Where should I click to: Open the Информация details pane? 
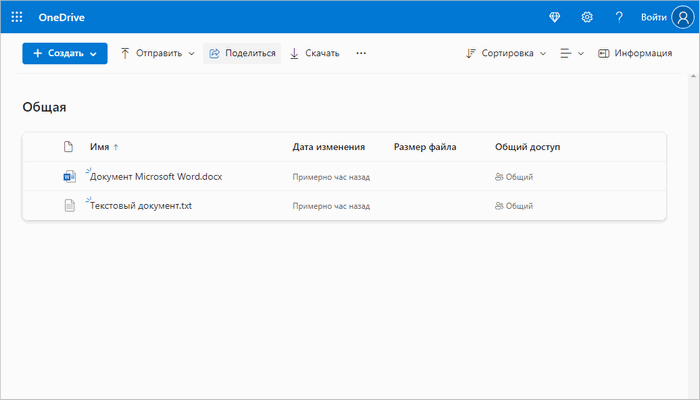635,53
